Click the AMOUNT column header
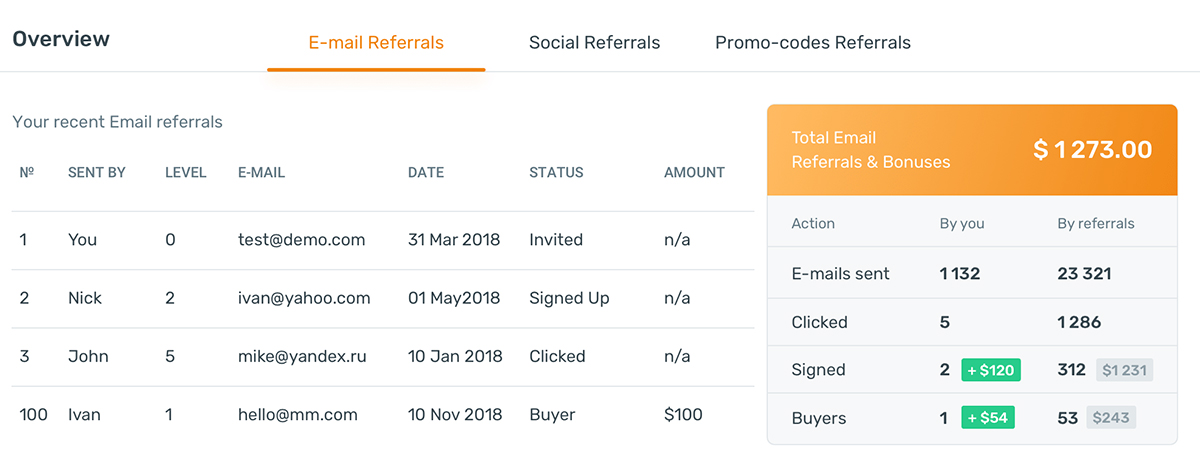The image size is (1200, 464). tap(694, 173)
